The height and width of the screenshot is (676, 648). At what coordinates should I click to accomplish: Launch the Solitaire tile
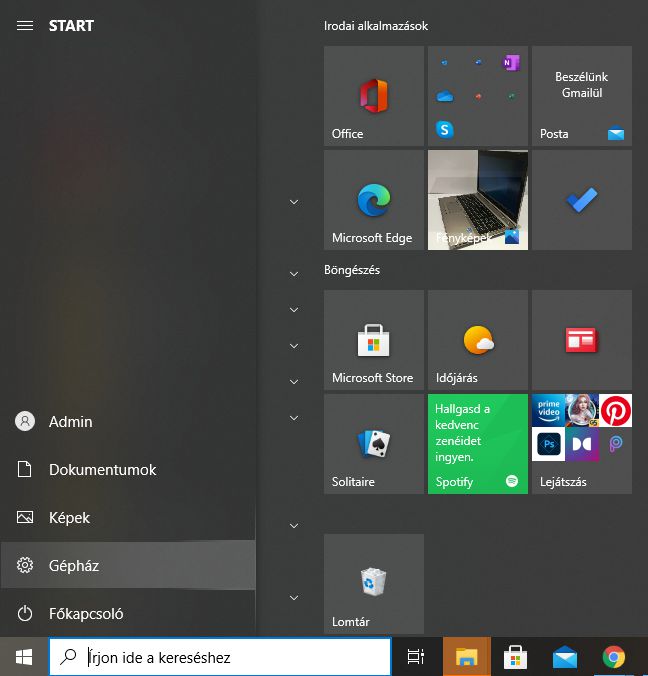click(374, 444)
